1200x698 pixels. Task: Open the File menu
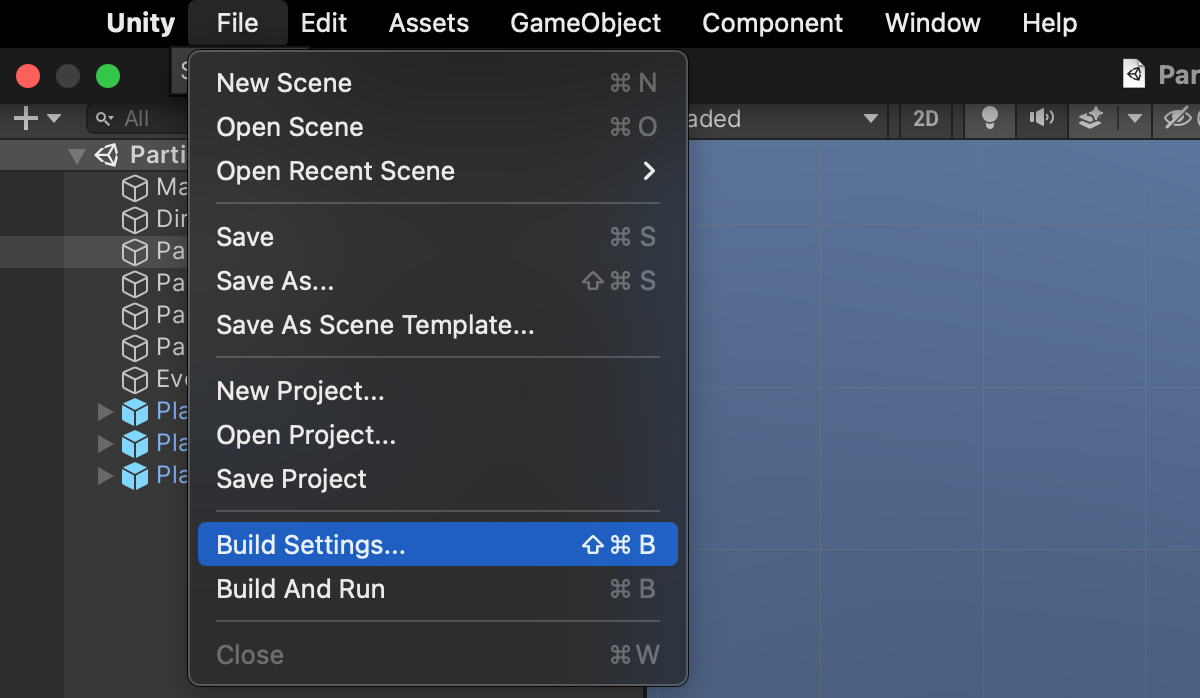(237, 23)
